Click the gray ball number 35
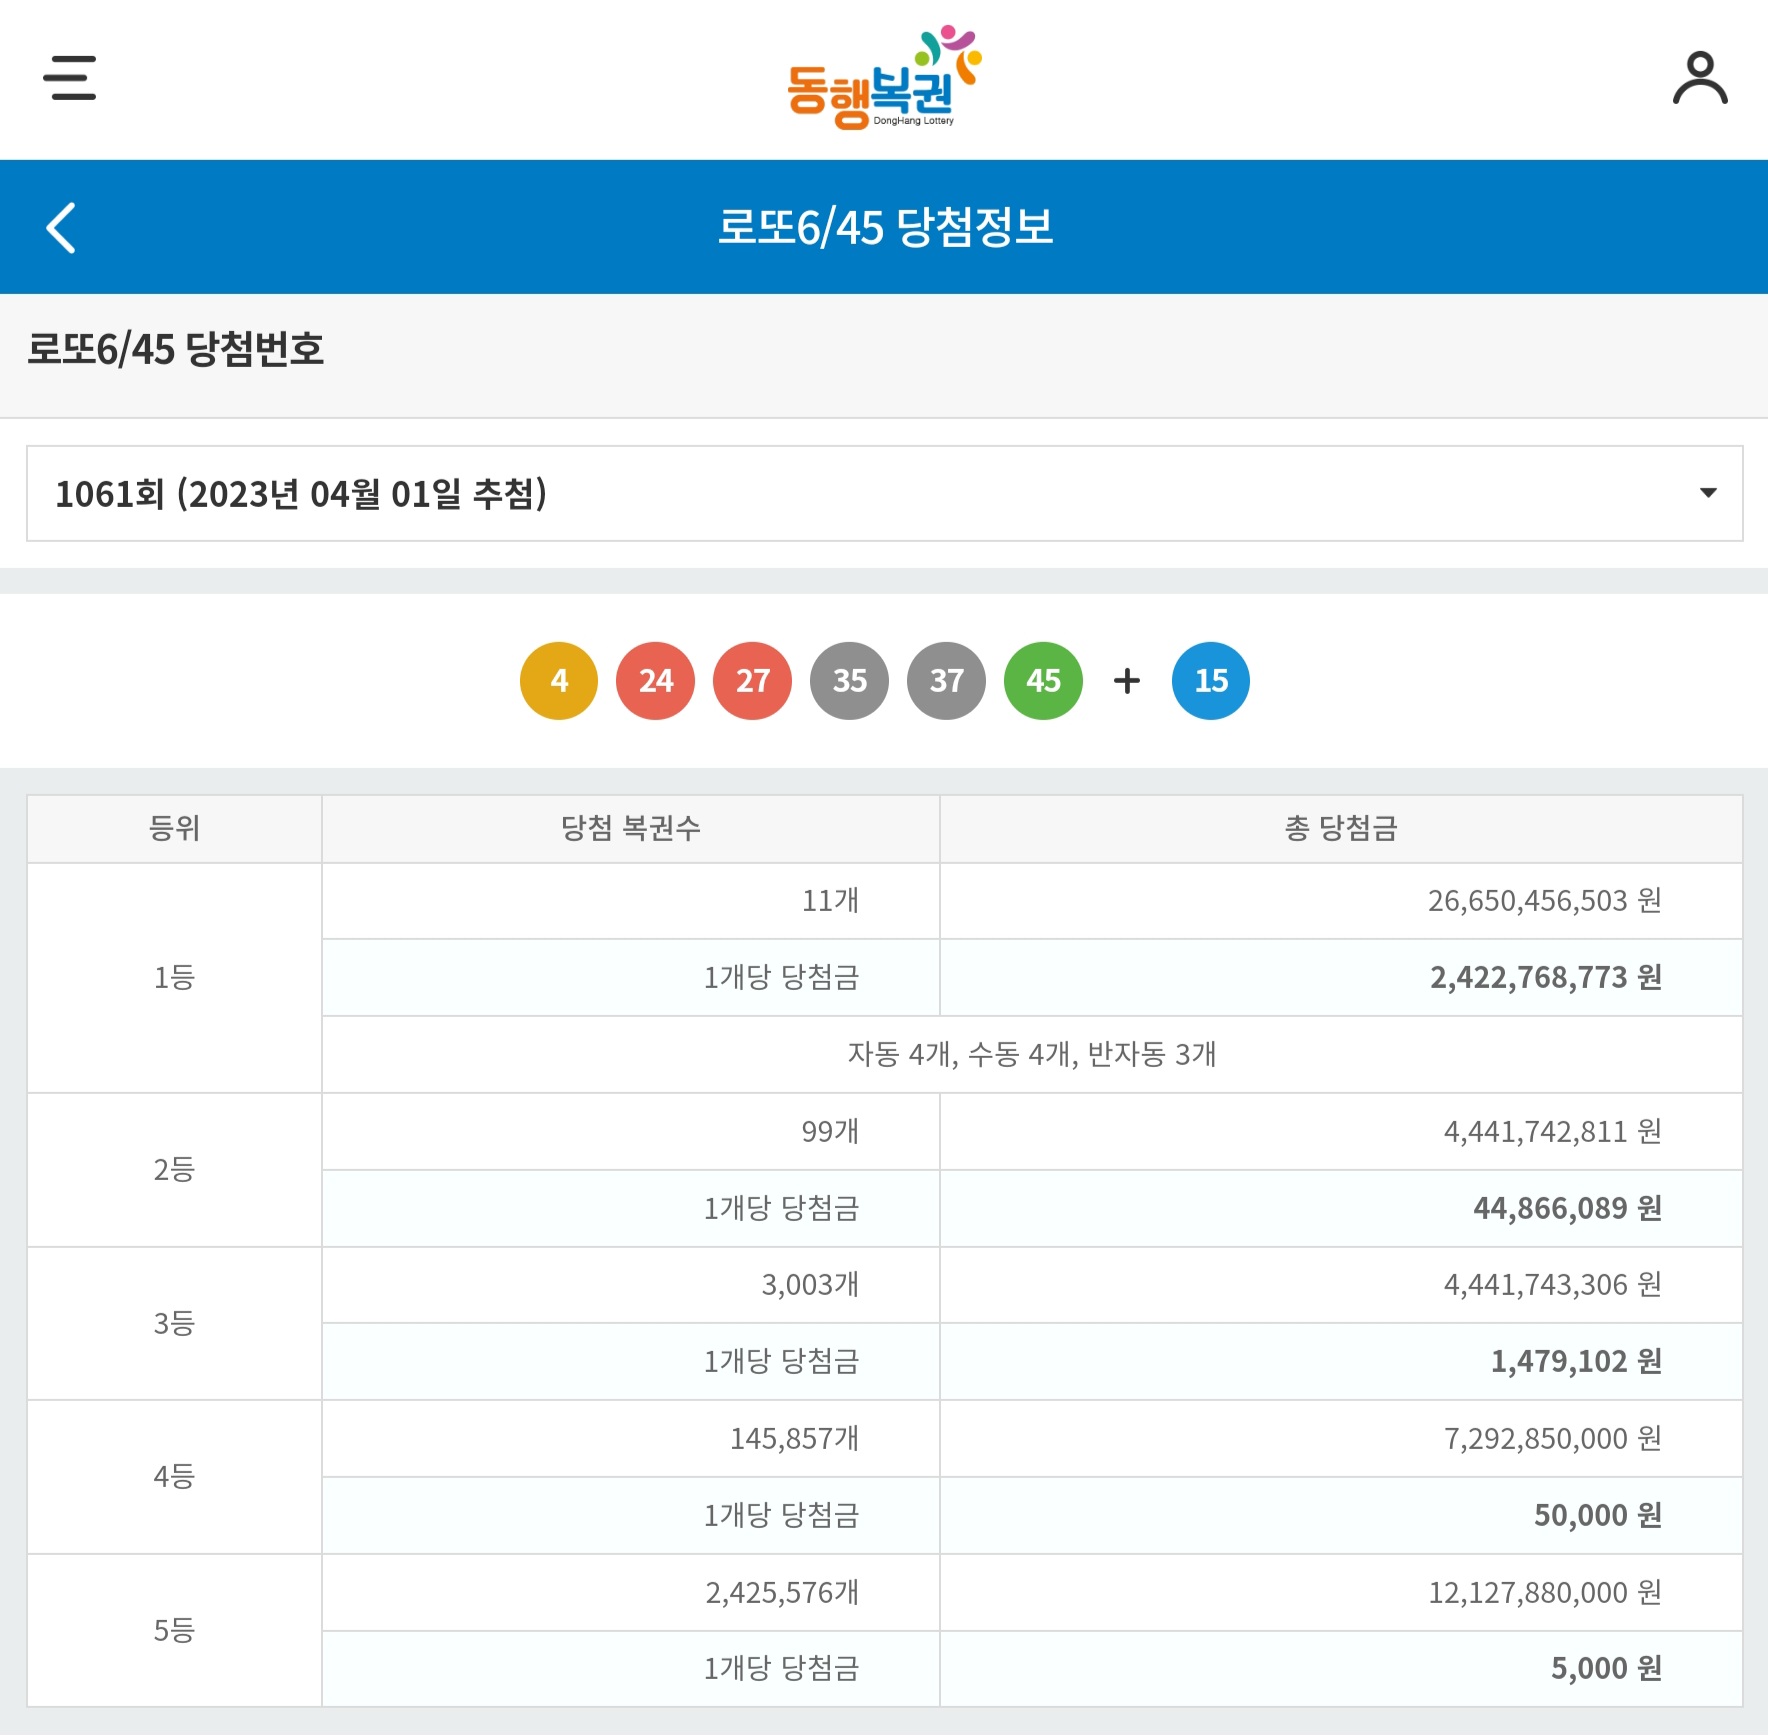The width and height of the screenshot is (1768, 1735). (x=850, y=681)
